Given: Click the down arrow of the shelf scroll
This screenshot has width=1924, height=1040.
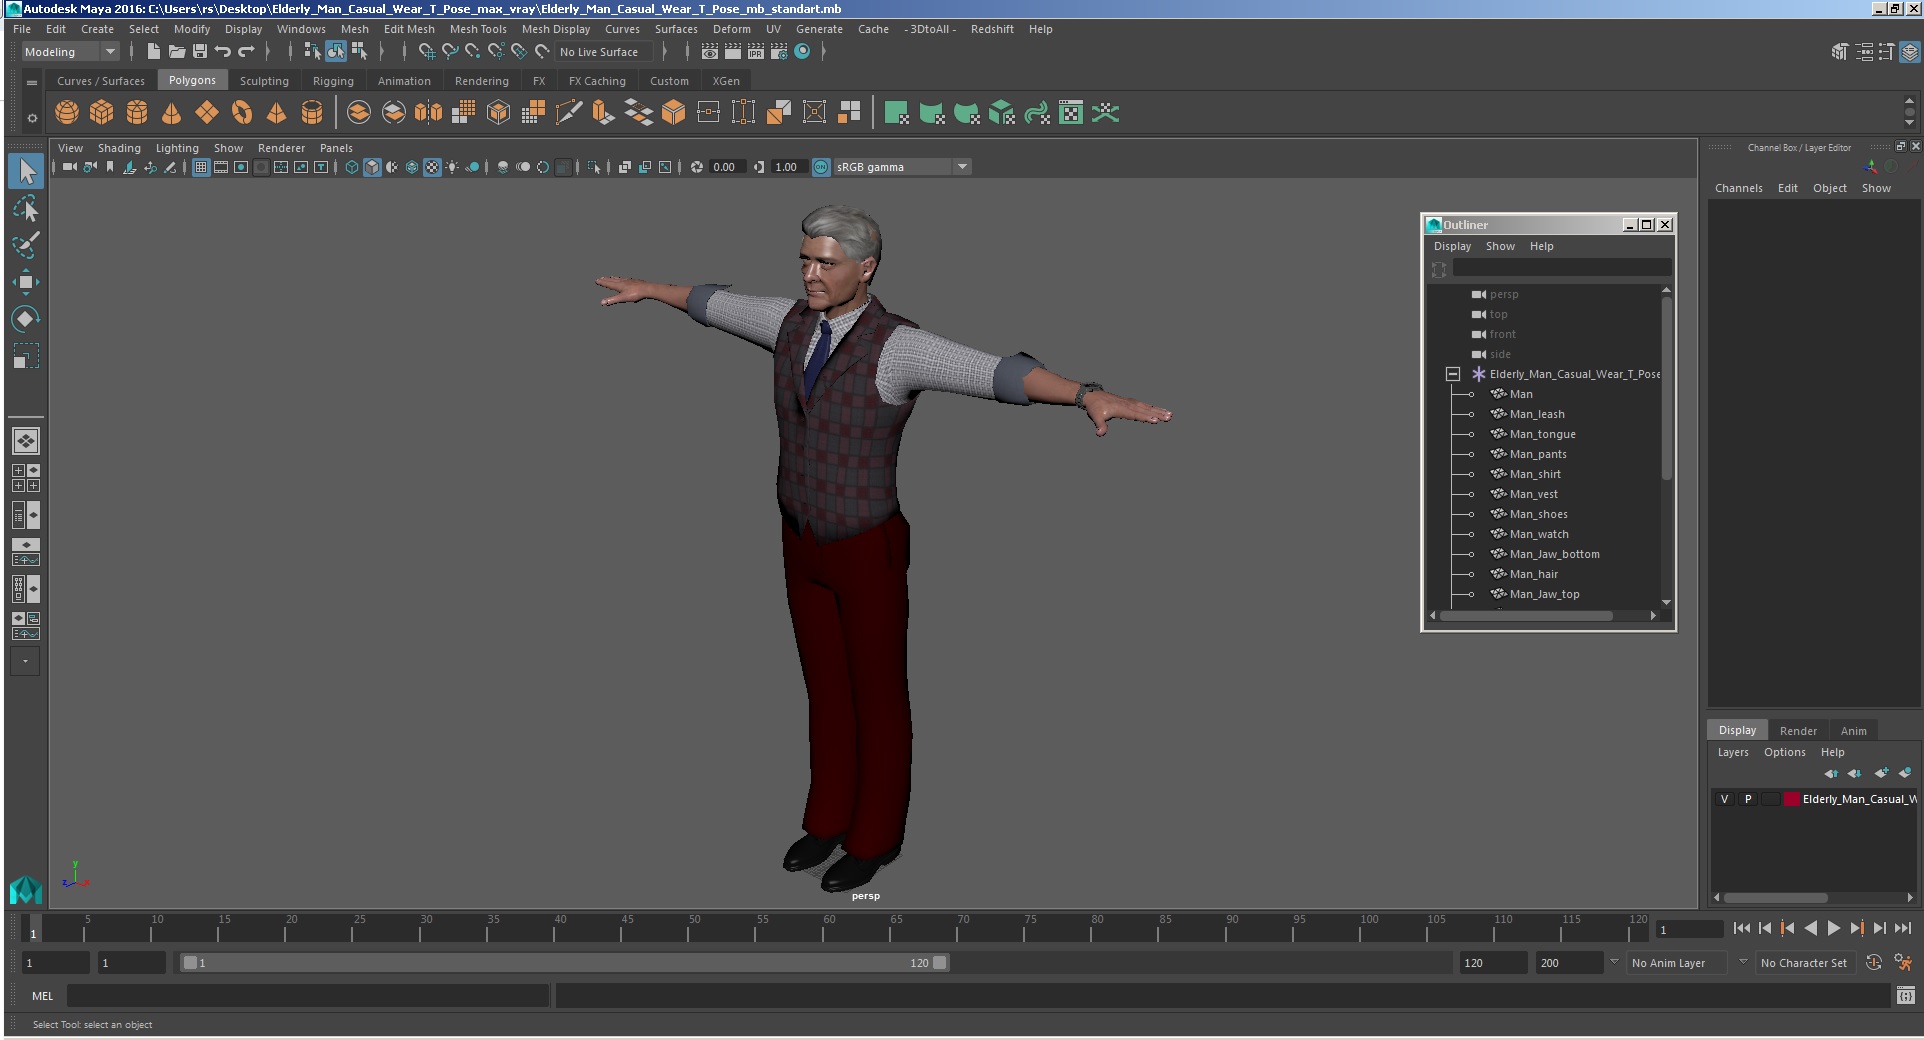Looking at the screenshot, I should 1909,123.
